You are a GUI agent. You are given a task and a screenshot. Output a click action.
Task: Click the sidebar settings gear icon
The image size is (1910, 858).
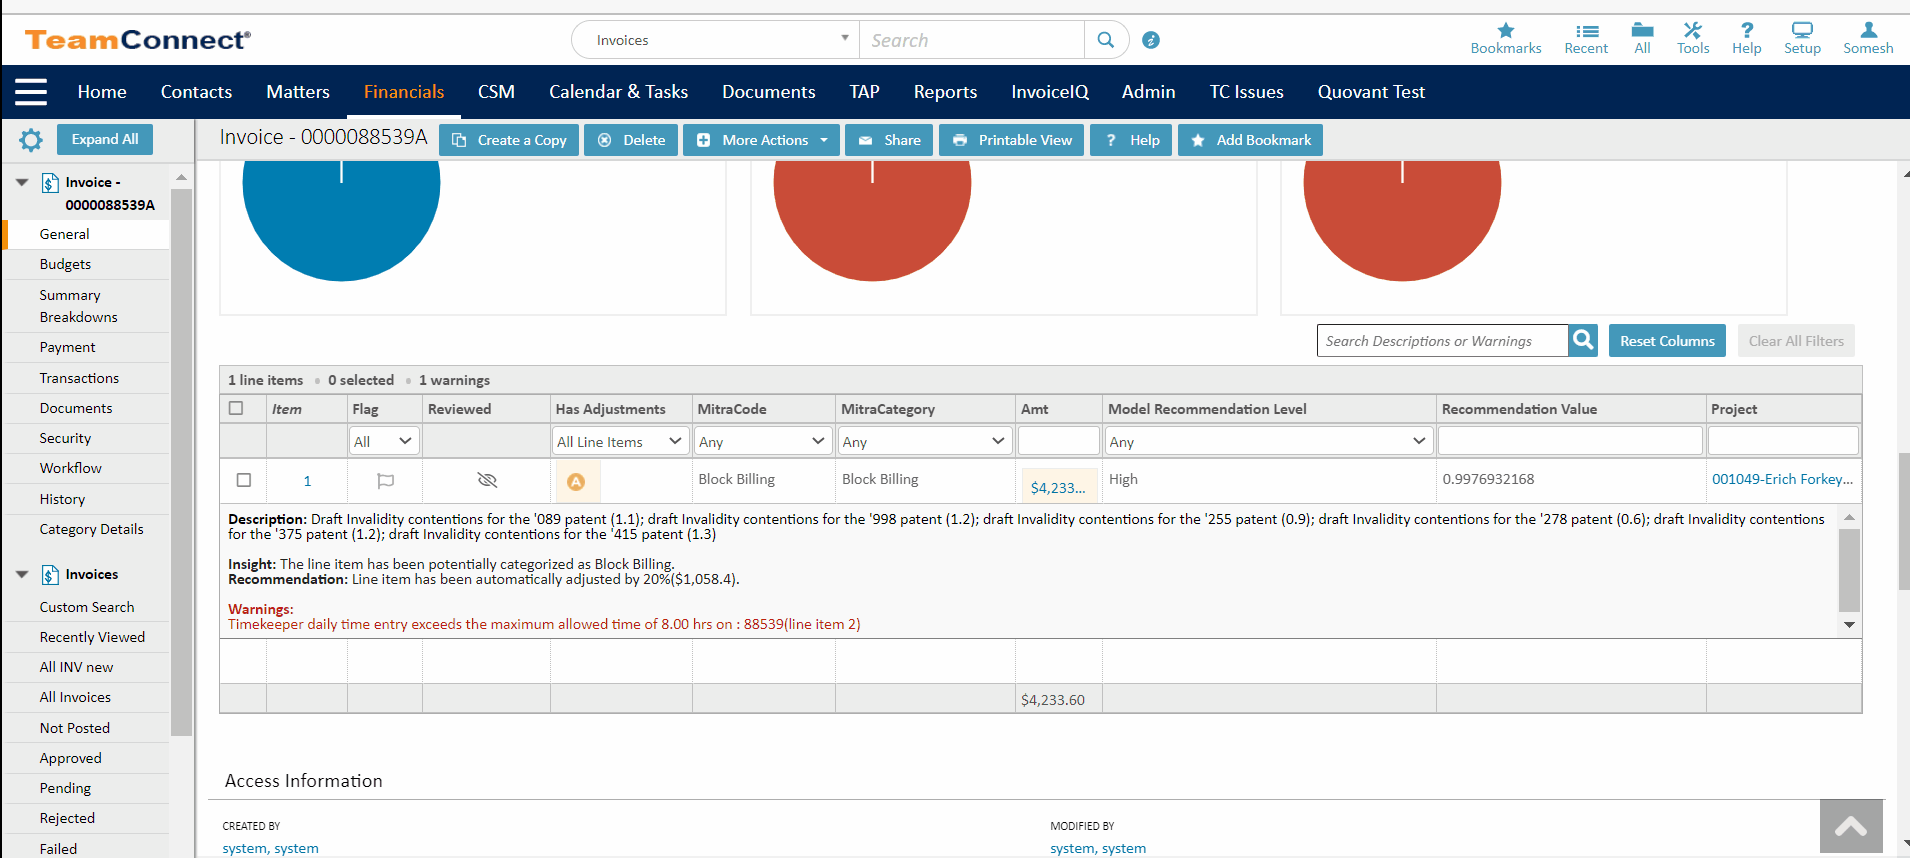[31, 140]
